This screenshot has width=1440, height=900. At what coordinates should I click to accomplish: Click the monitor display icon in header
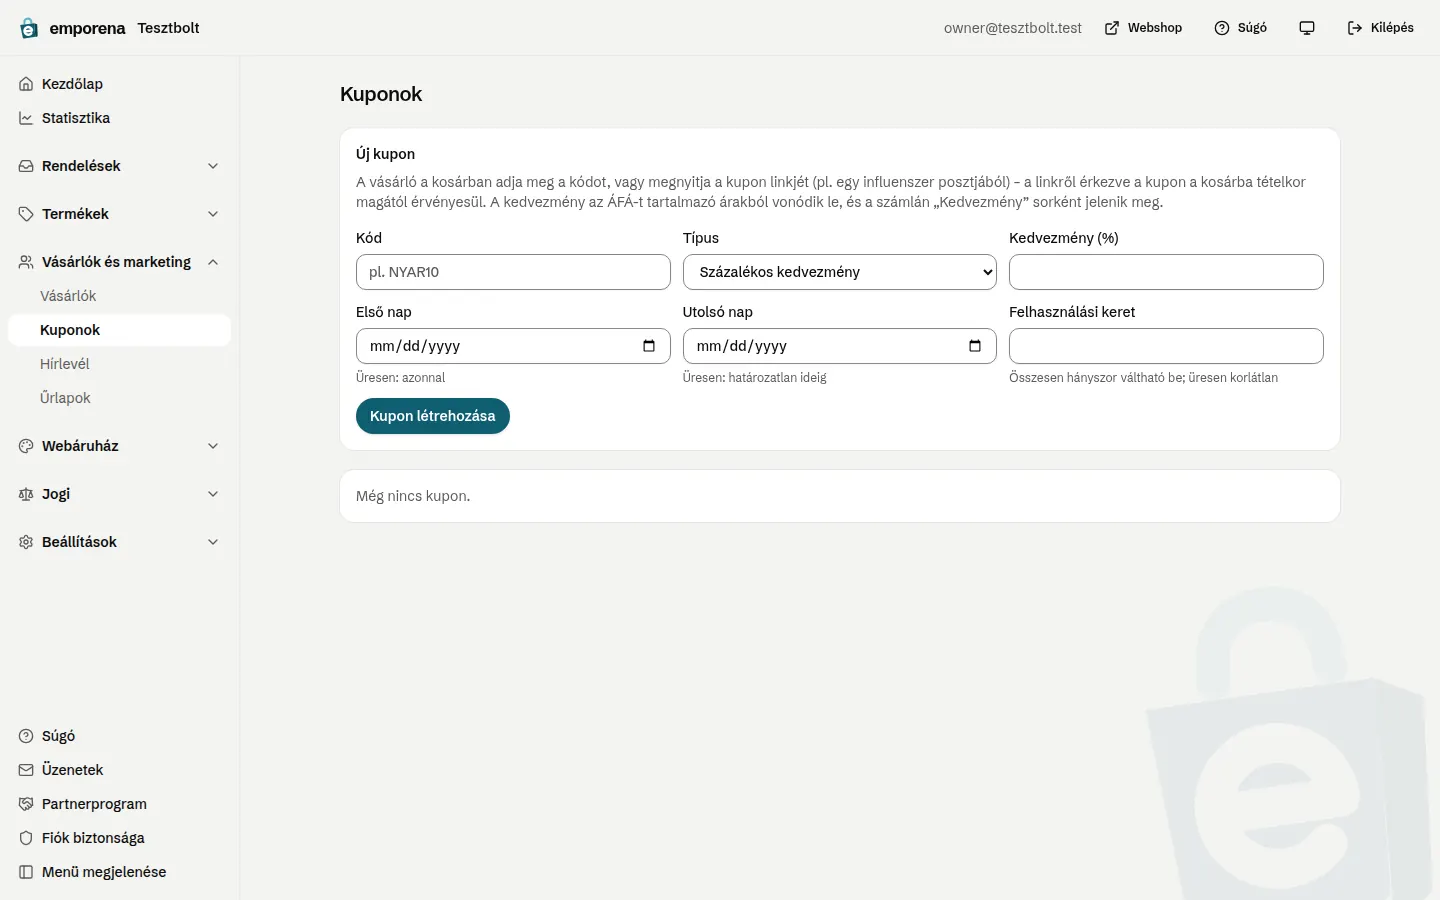tap(1306, 28)
